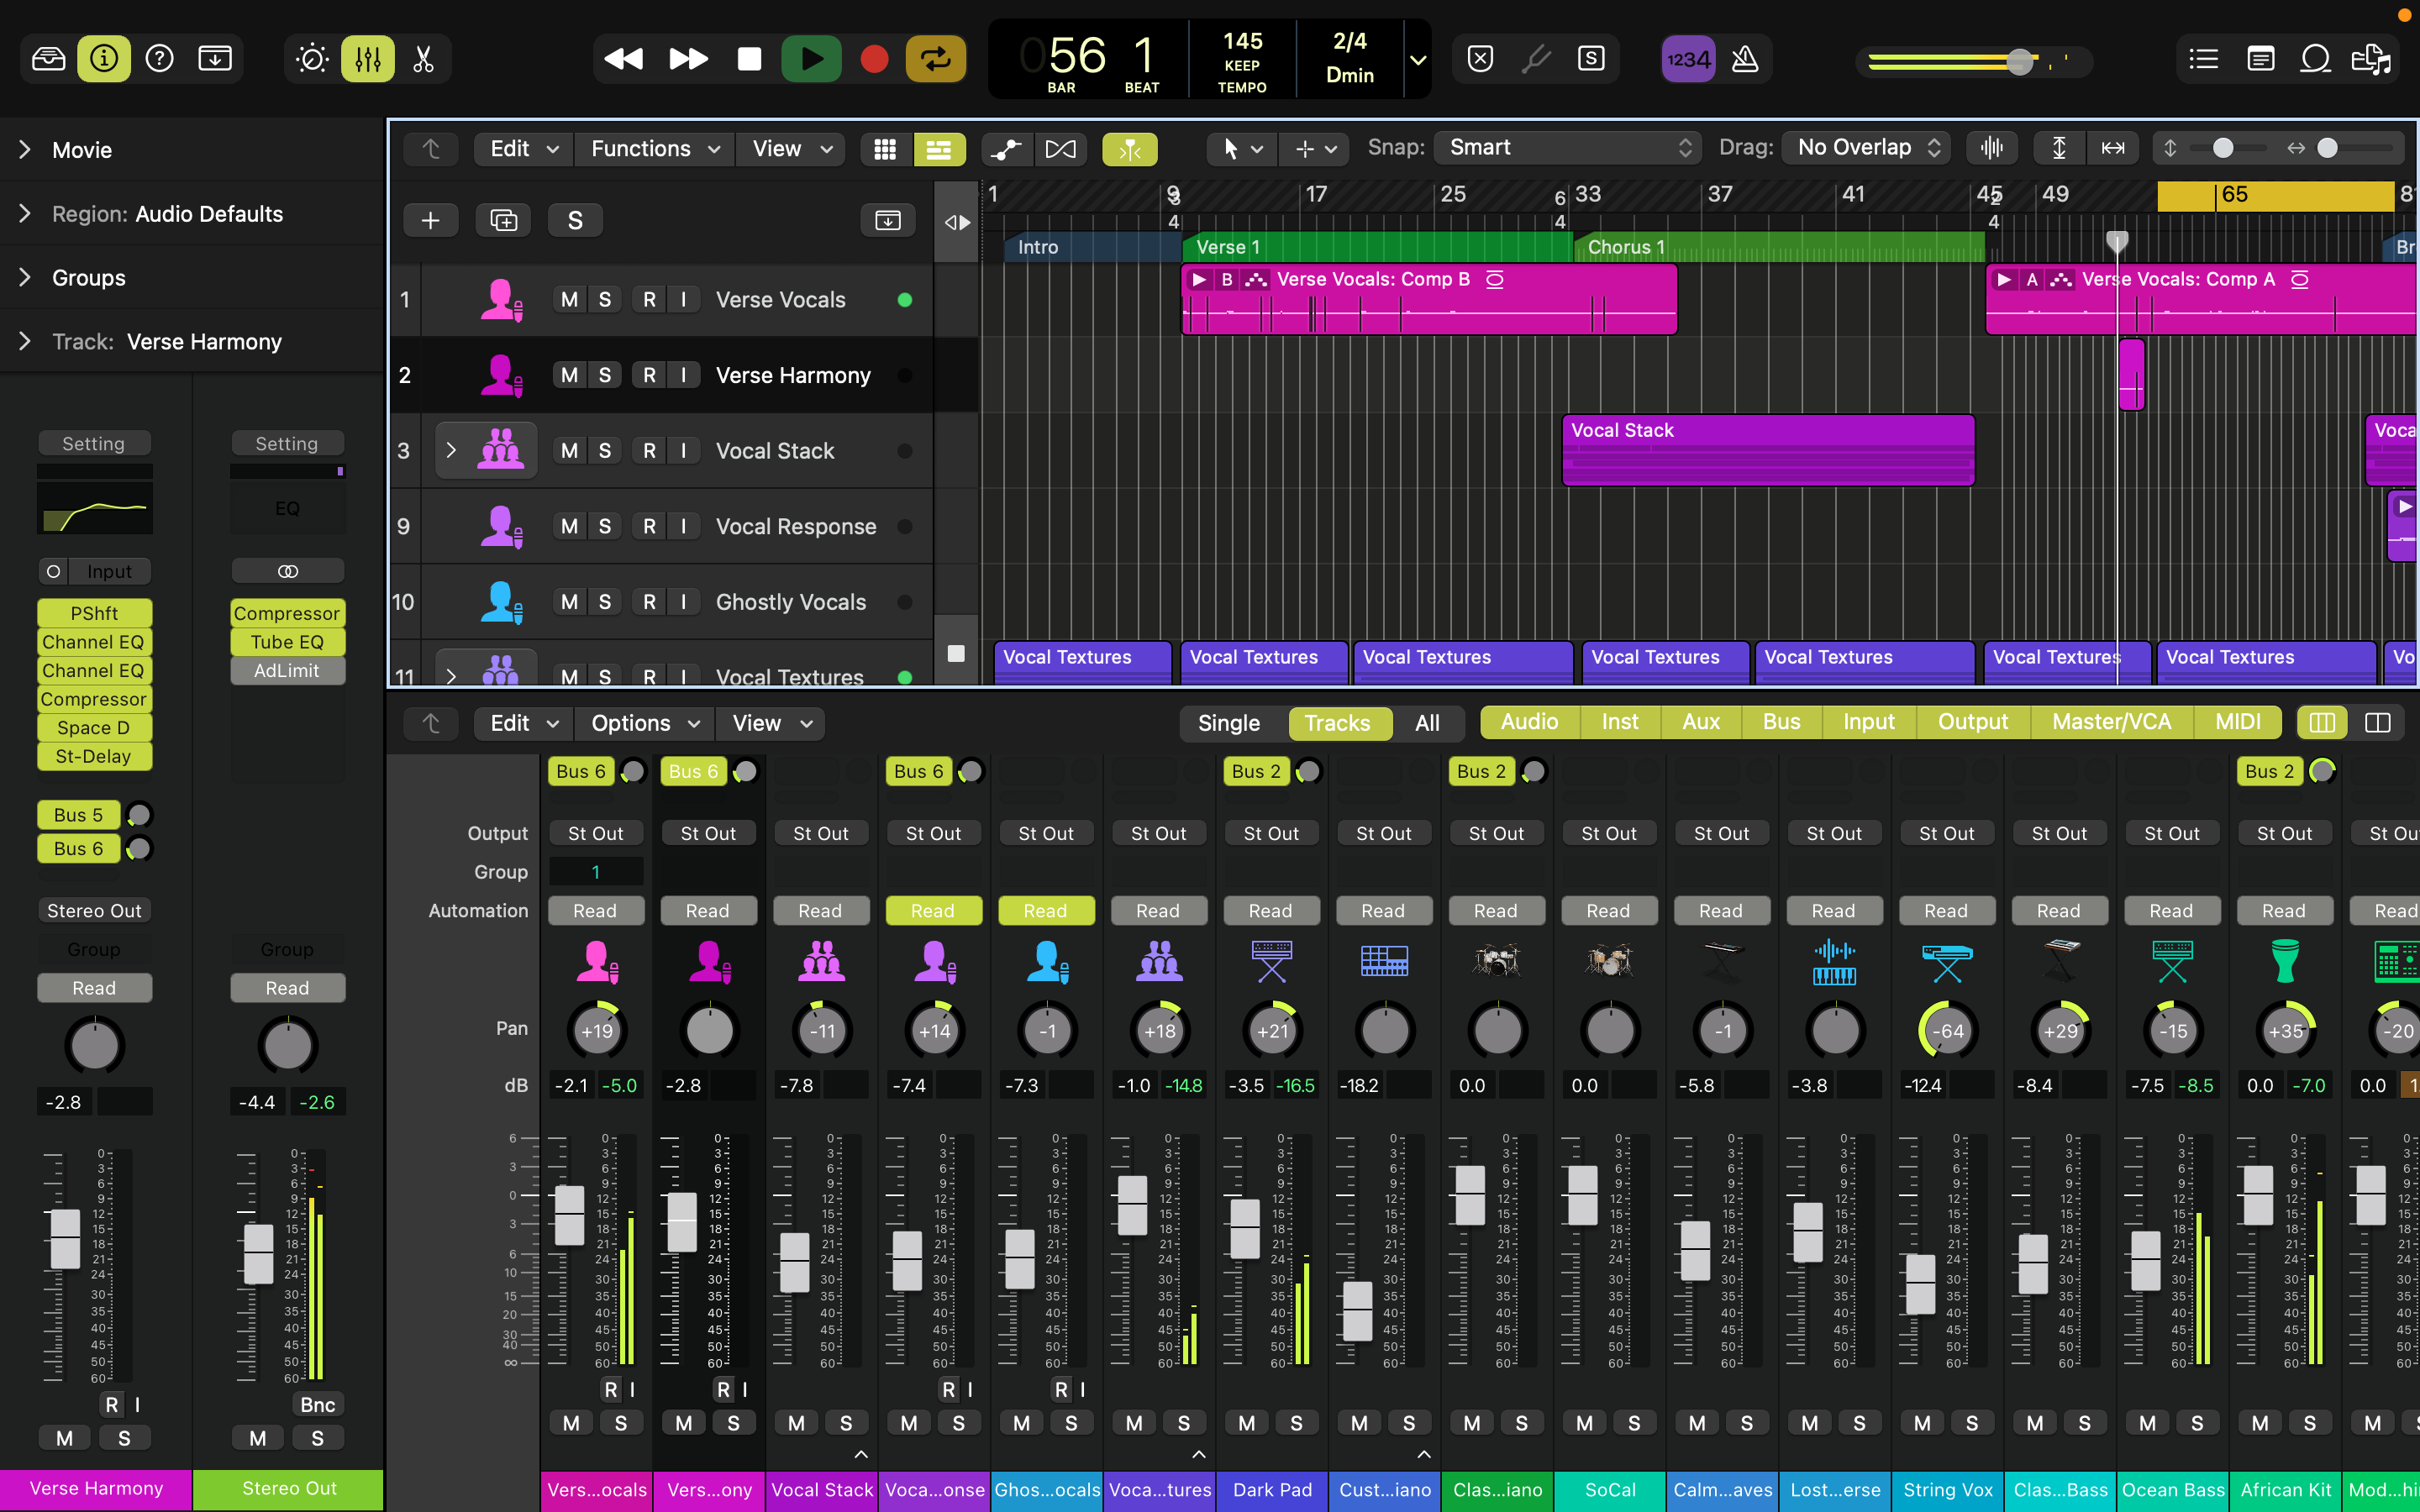The width and height of the screenshot is (2420, 1512).
Task: Toggle Cycle mode button
Action: 936,59
